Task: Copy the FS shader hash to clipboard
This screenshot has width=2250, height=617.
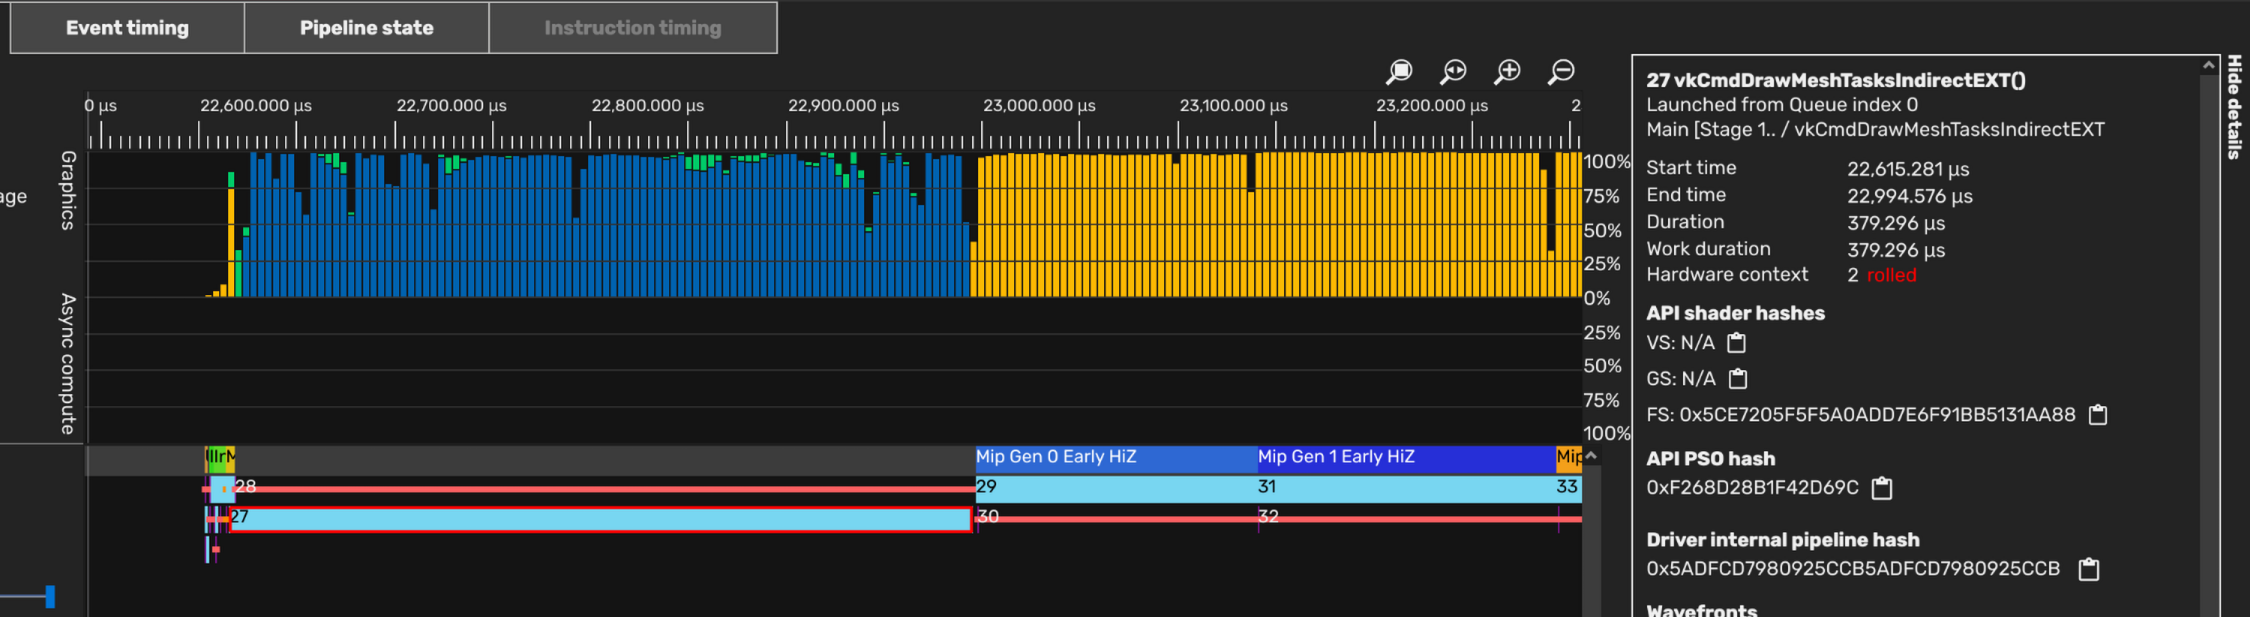Action: (2098, 415)
